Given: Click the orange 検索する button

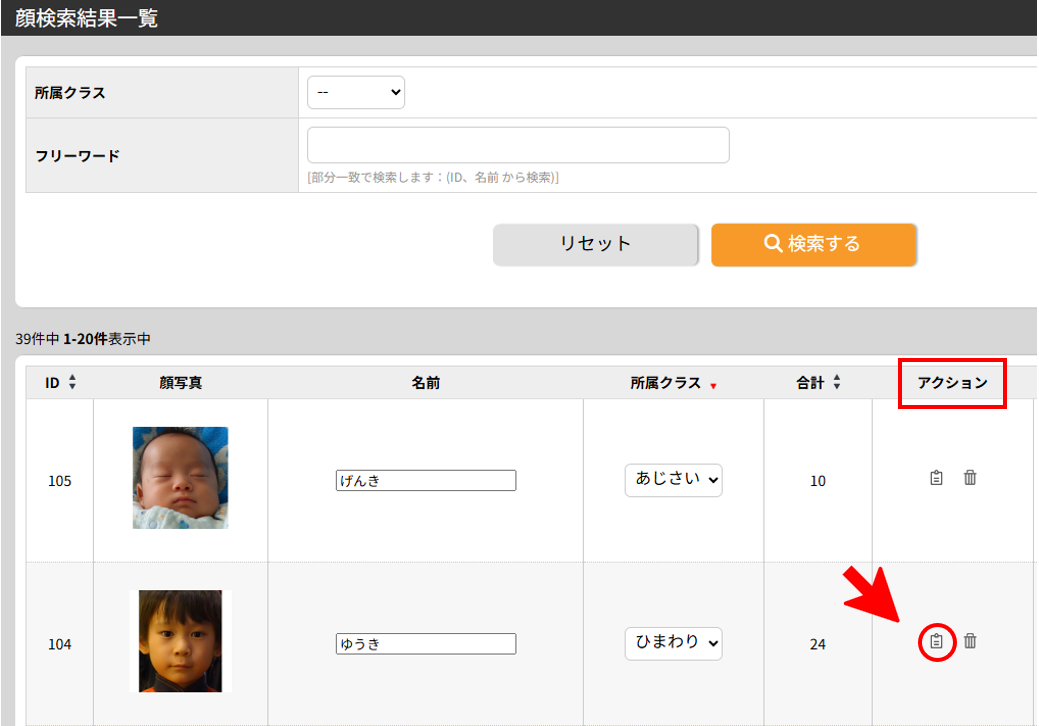Looking at the screenshot, I should coord(813,244).
